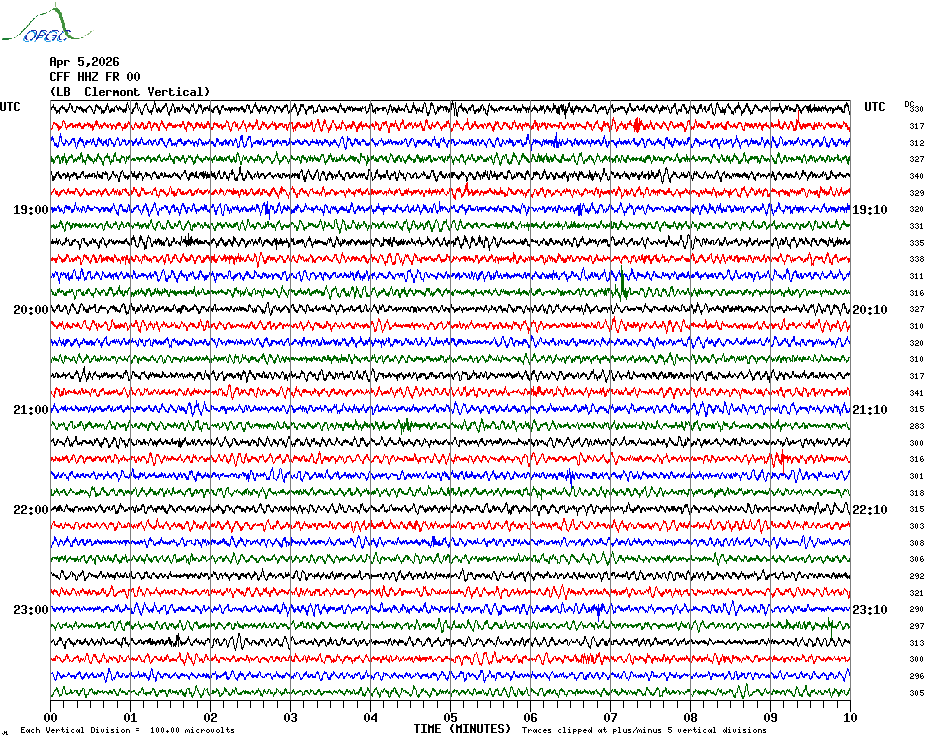
Task: Click the "21:10" time label at the right
Action: [x=870, y=410]
